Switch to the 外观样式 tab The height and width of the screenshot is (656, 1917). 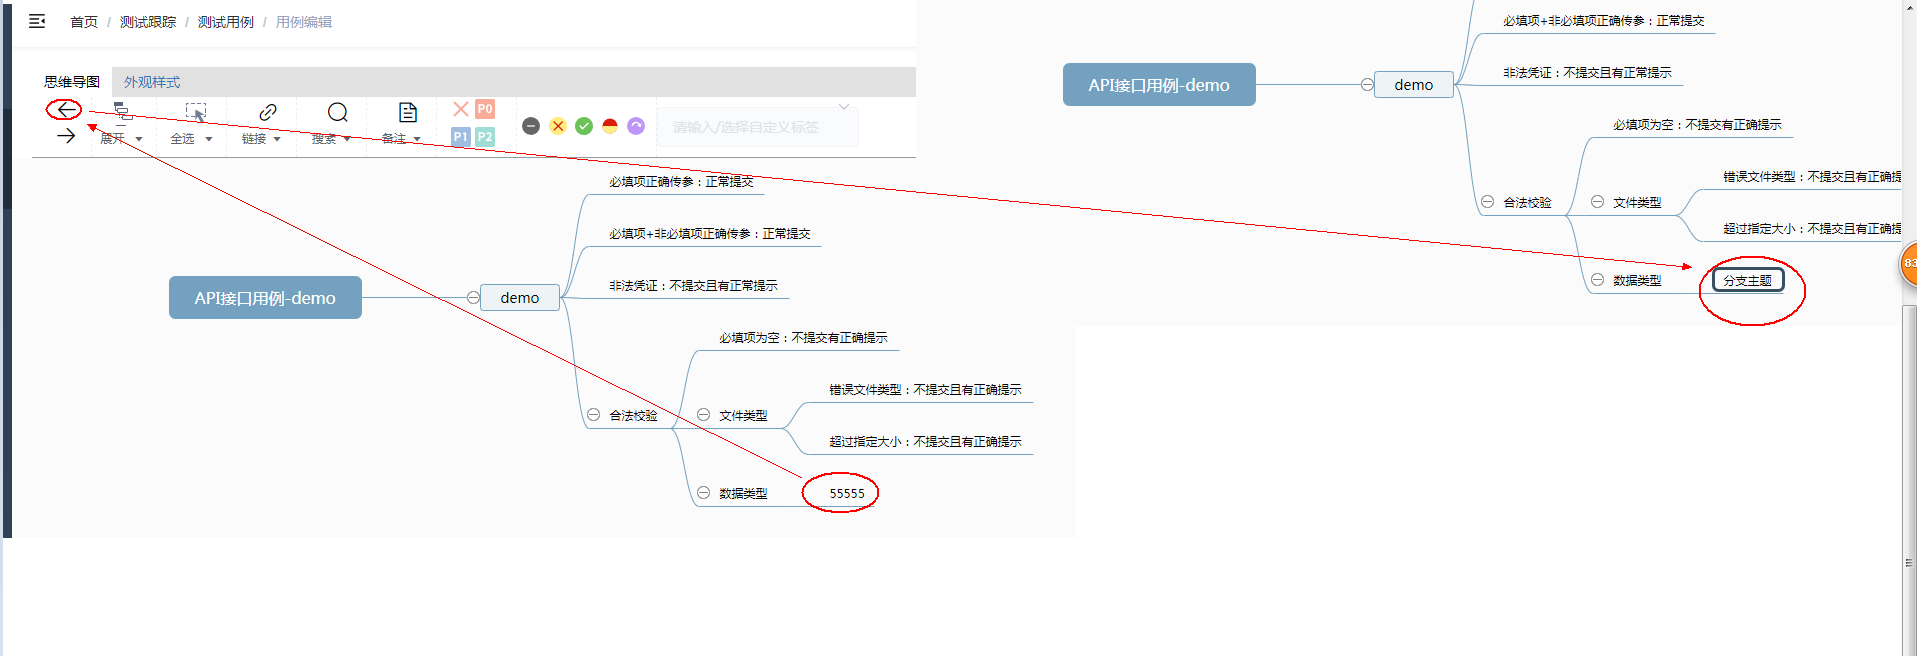152,82
